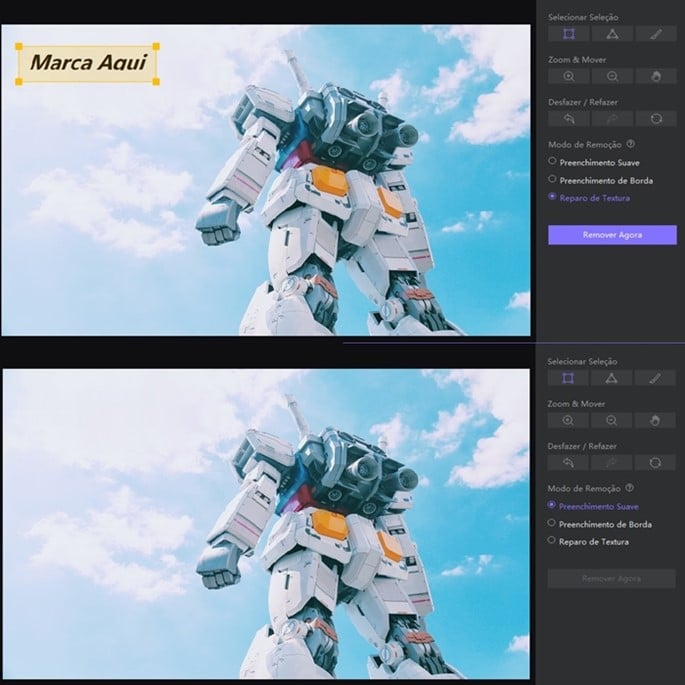Choose the polygon selection tool in upper panel
Viewport: 685px width, 685px height.
(612, 34)
